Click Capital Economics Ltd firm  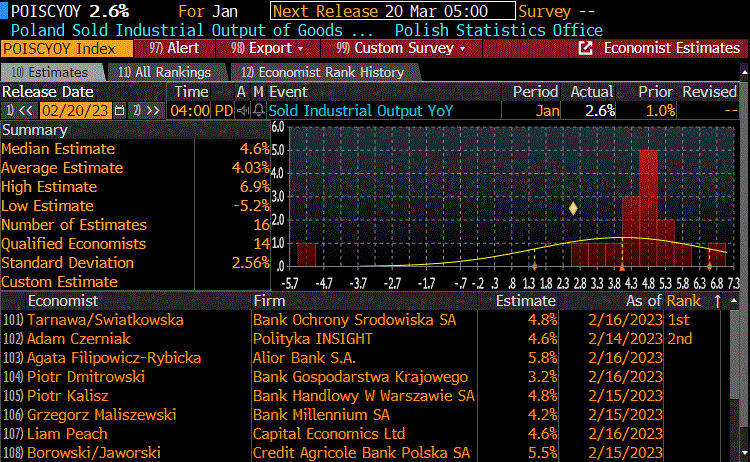click(x=329, y=434)
